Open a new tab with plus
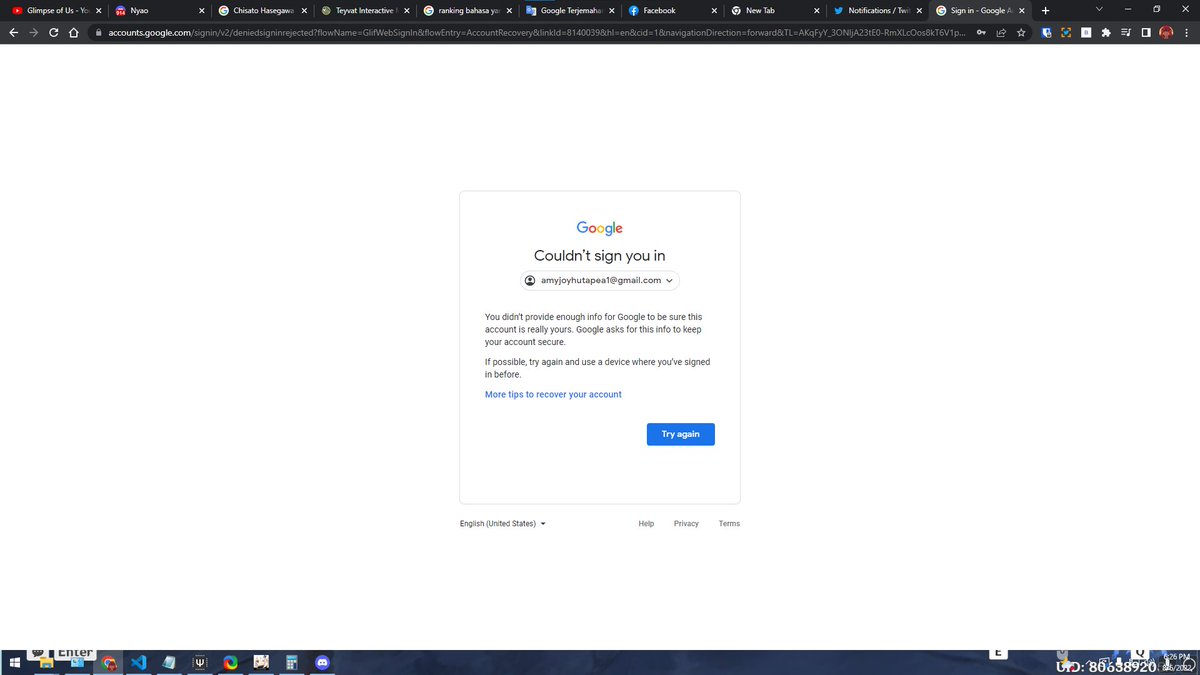Image resolution: width=1200 pixels, height=675 pixels. pos(1046,10)
